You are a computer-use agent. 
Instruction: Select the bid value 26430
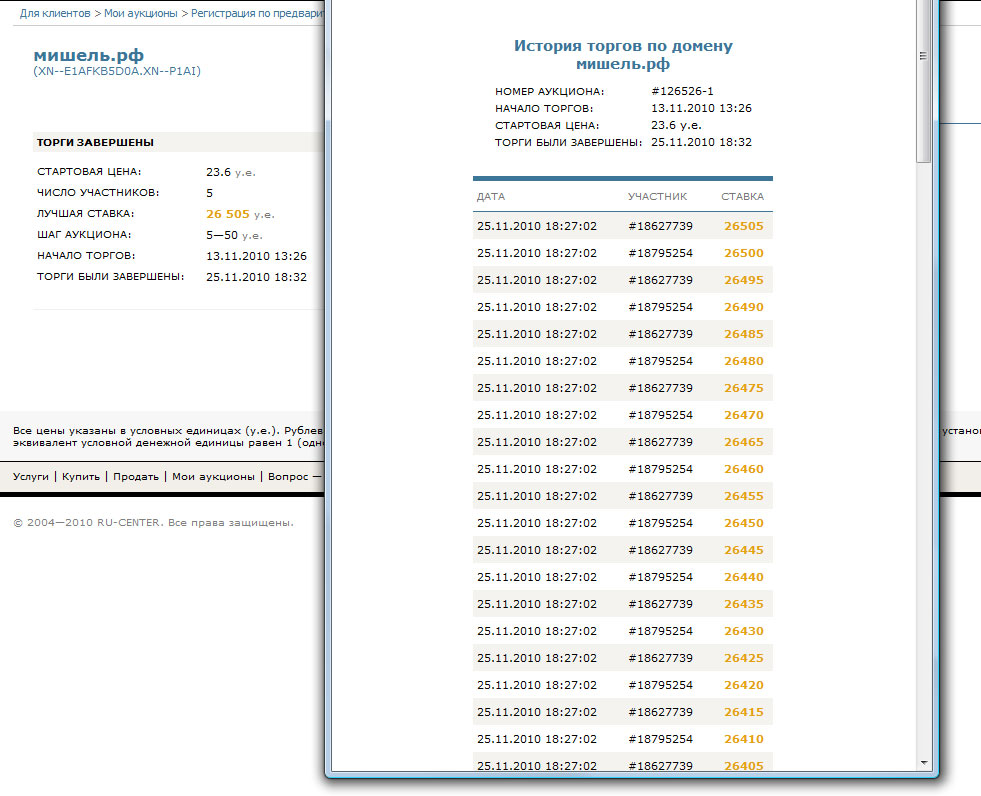coord(744,631)
